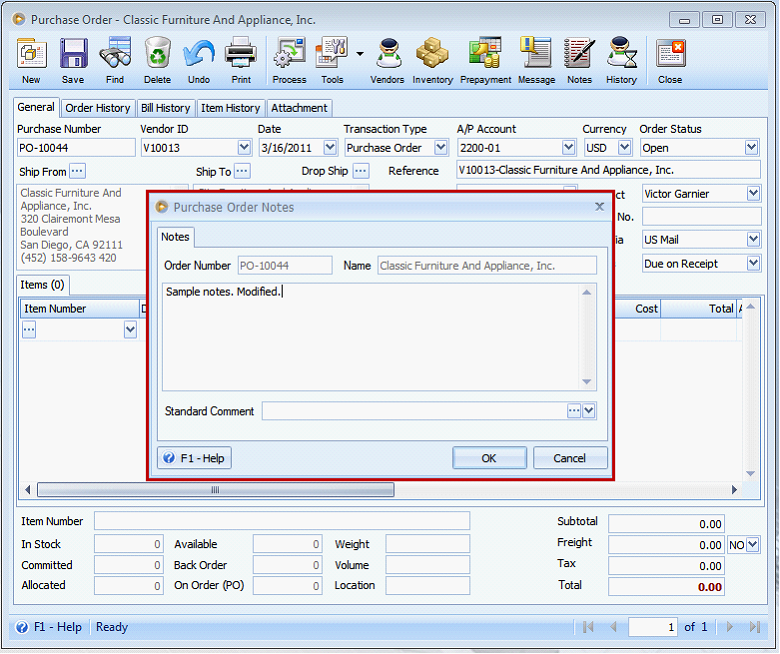Open the Currency USD dropdown
The height and width of the screenshot is (654, 780).
(x=624, y=148)
